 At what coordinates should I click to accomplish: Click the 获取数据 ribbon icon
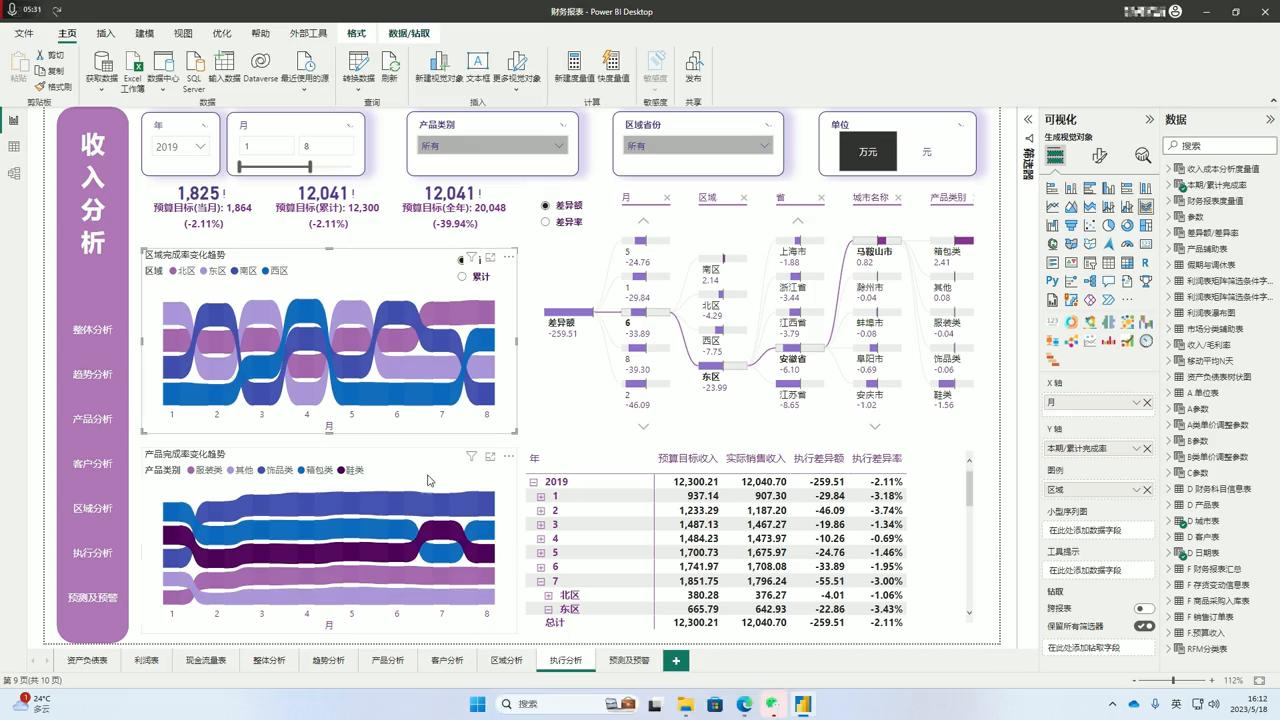pos(101,64)
